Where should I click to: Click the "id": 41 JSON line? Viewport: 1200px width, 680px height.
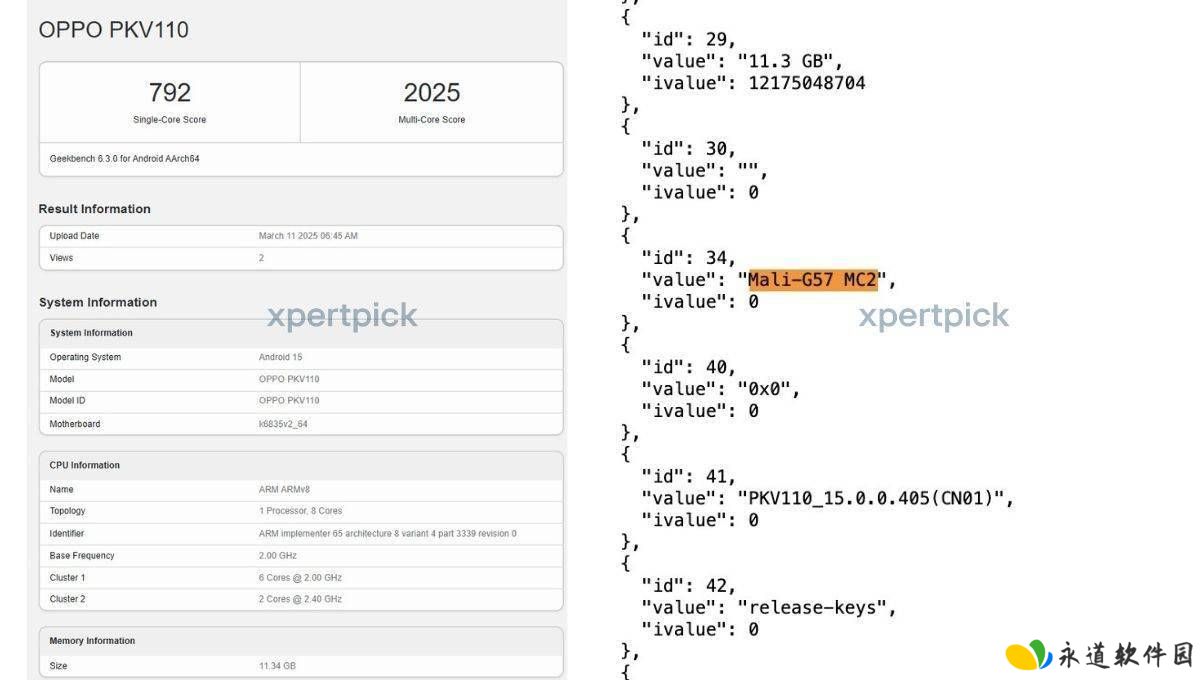click(x=689, y=476)
